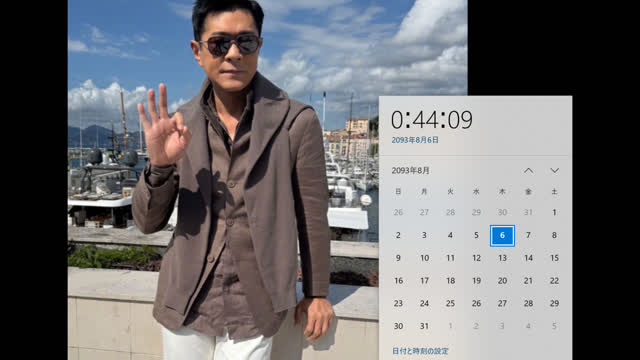Select August 1 in the Saturday column
This screenshot has width=640, height=360.
[554, 212]
